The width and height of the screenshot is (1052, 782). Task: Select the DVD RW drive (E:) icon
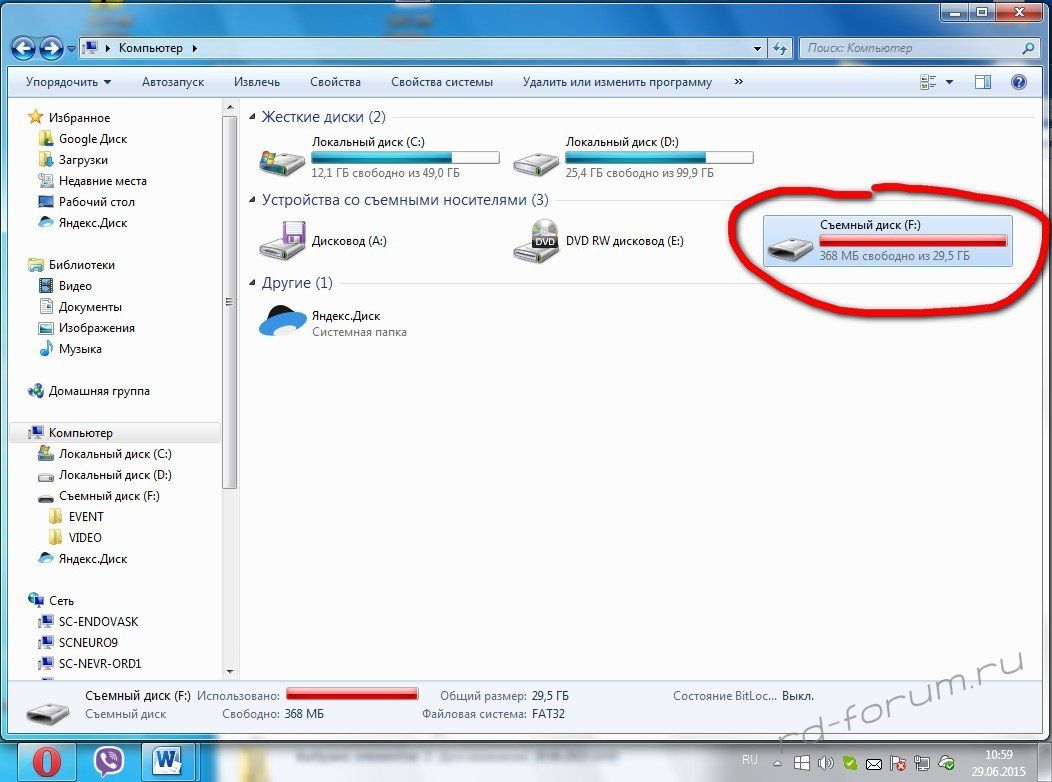click(536, 241)
